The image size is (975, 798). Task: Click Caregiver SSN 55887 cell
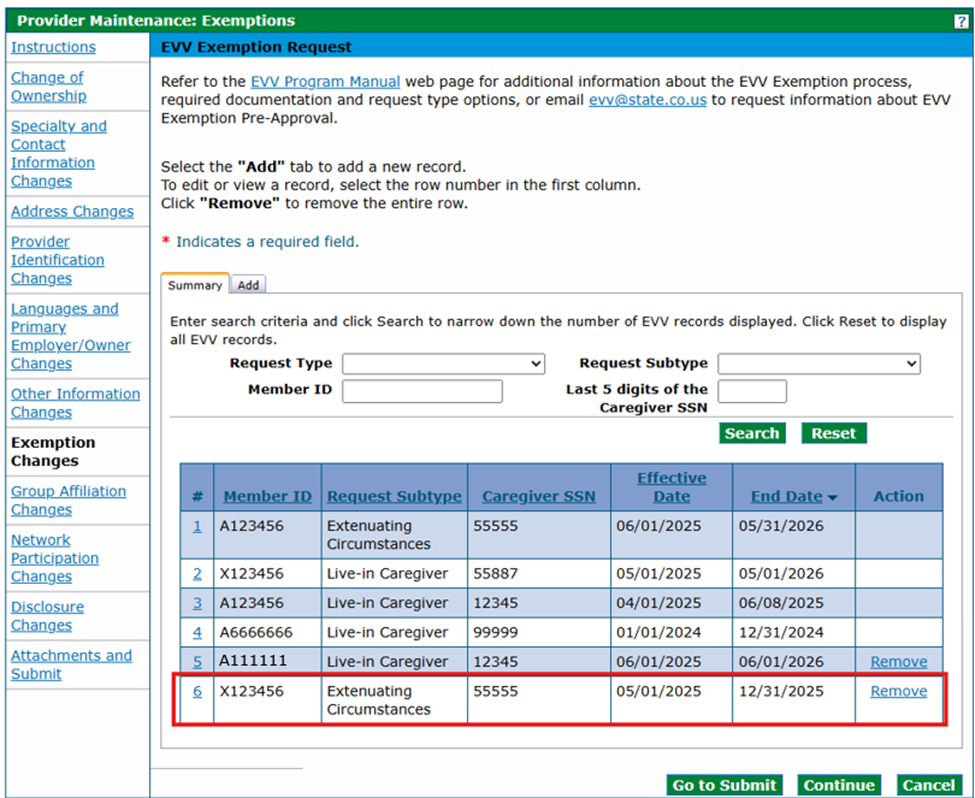[538, 573]
